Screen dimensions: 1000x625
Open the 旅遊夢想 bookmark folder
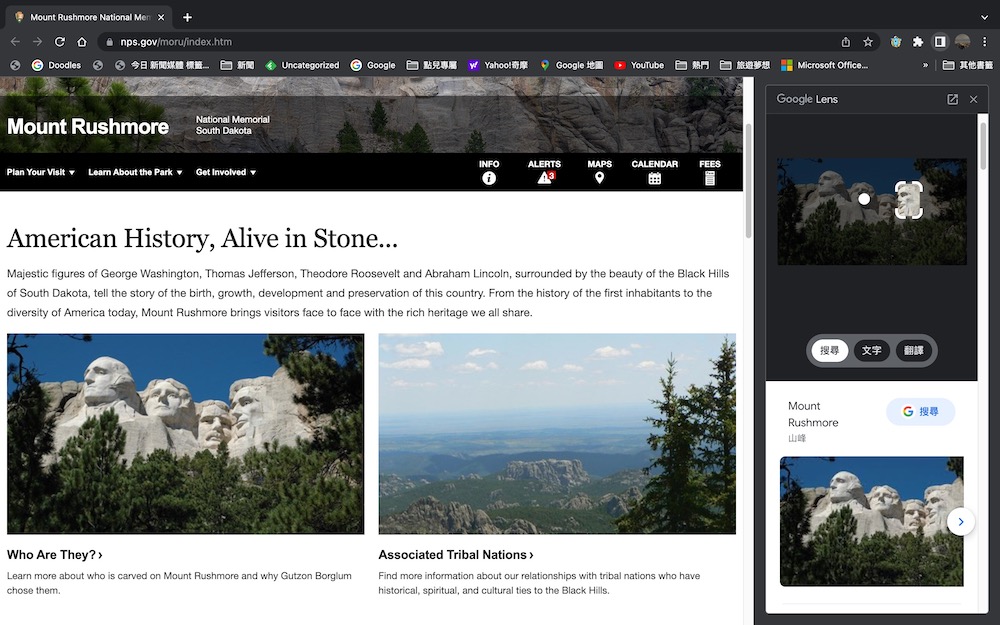[x=745, y=65]
